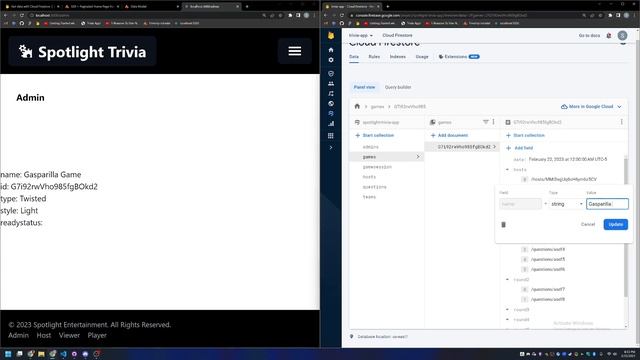
Task: Expand More in Google Cloud dropdown
Action: (x=591, y=107)
